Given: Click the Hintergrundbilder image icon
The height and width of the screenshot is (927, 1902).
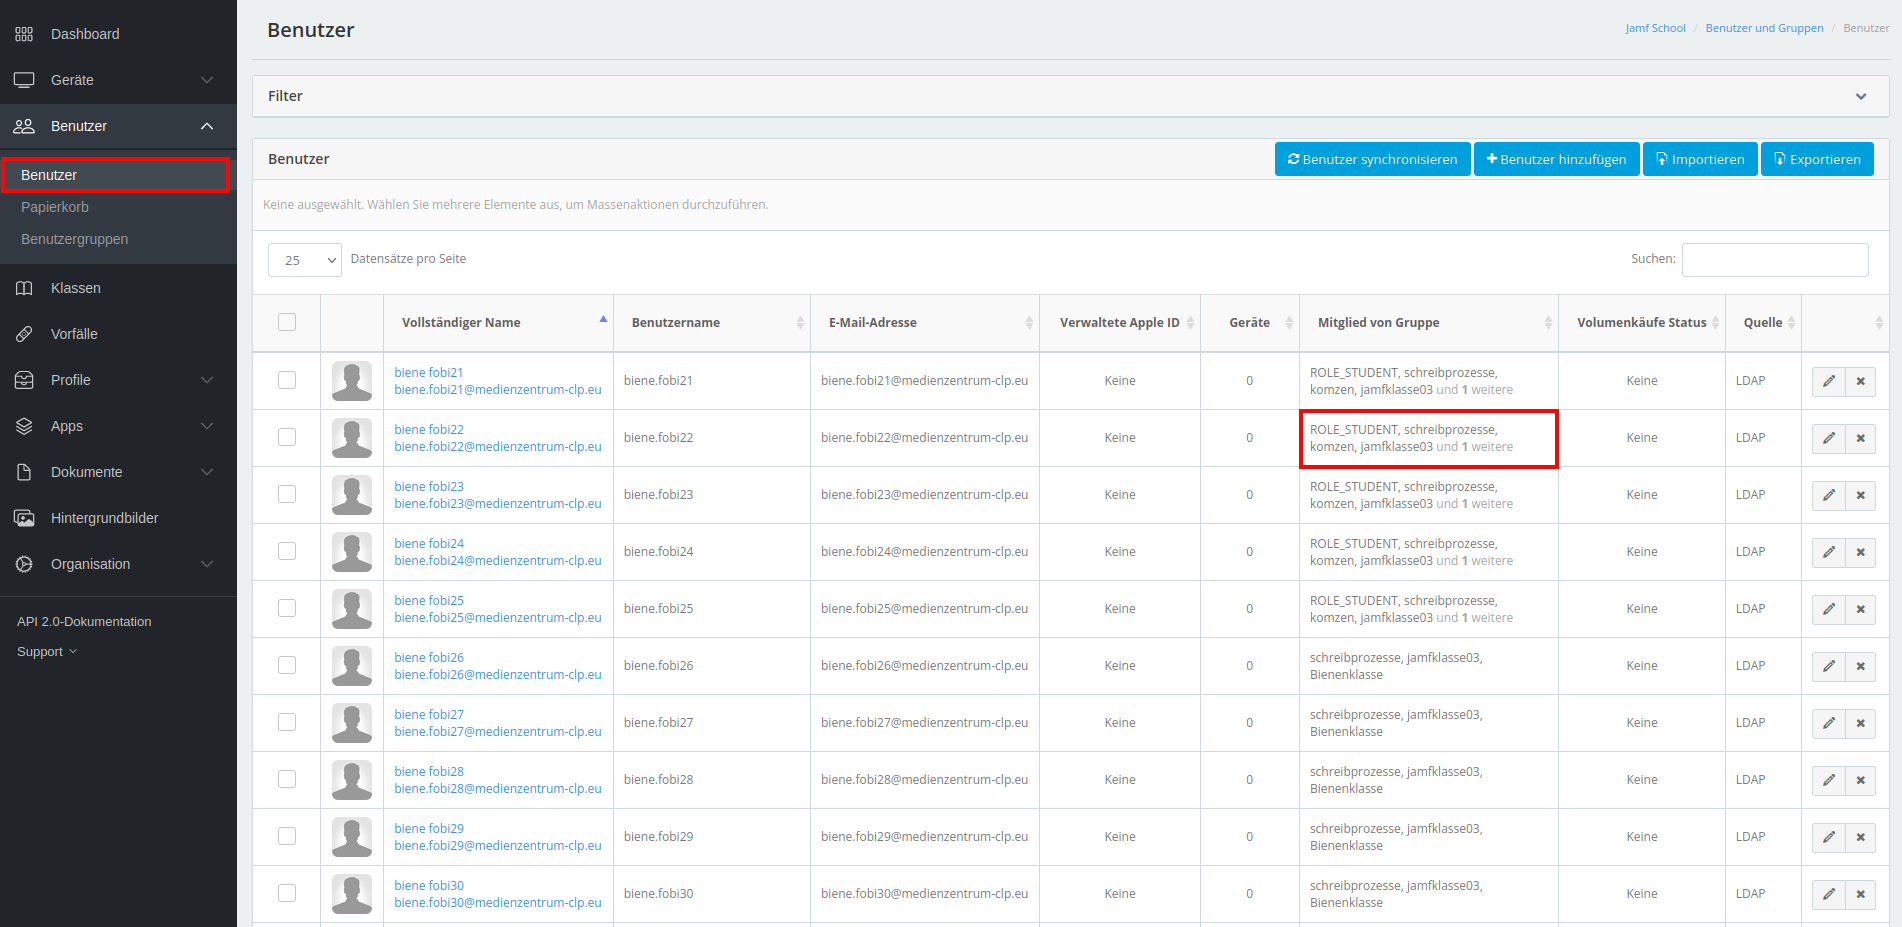Looking at the screenshot, I should (x=24, y=518).
